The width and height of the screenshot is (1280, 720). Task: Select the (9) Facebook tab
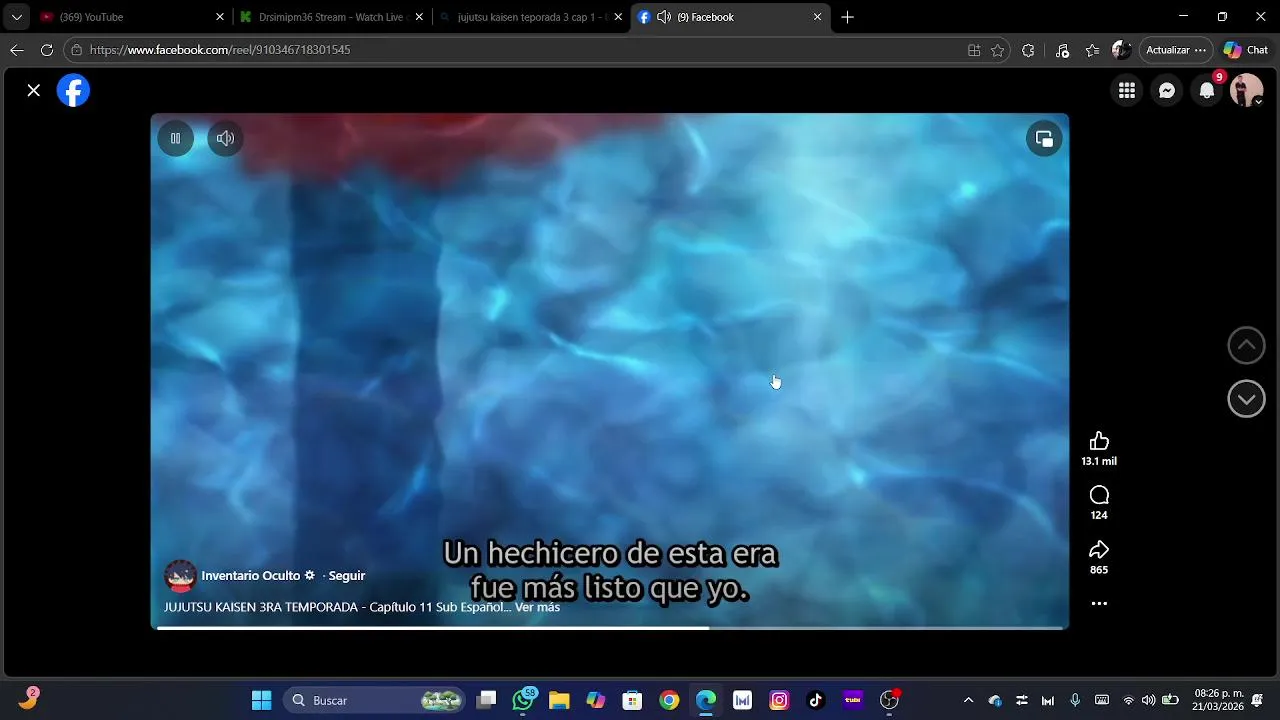[x=730, y=17]
